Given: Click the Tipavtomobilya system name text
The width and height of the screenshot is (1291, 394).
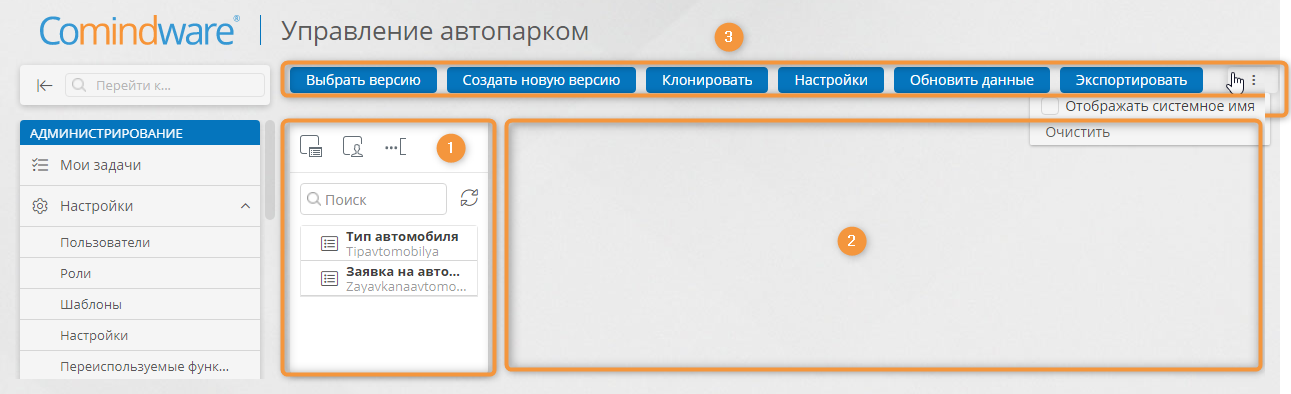Looking at the screenshot, I should coord(392,252).
